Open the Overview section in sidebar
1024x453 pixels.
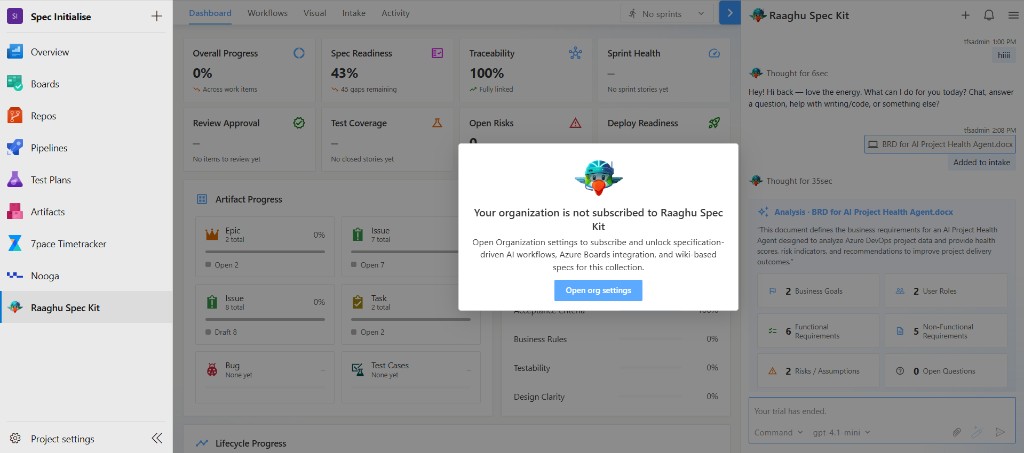pyautogui.click(x=86, y=52)
